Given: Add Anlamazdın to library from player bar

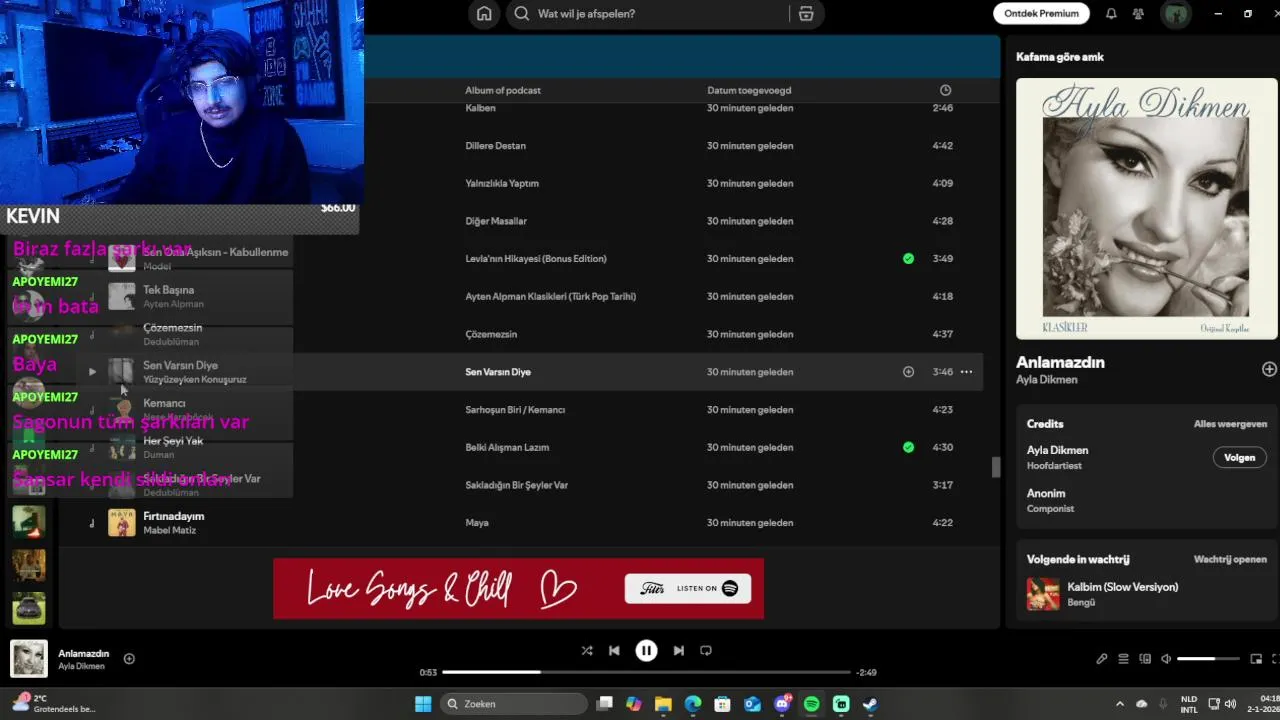Looking at the screenshot, I should (129, 658).
